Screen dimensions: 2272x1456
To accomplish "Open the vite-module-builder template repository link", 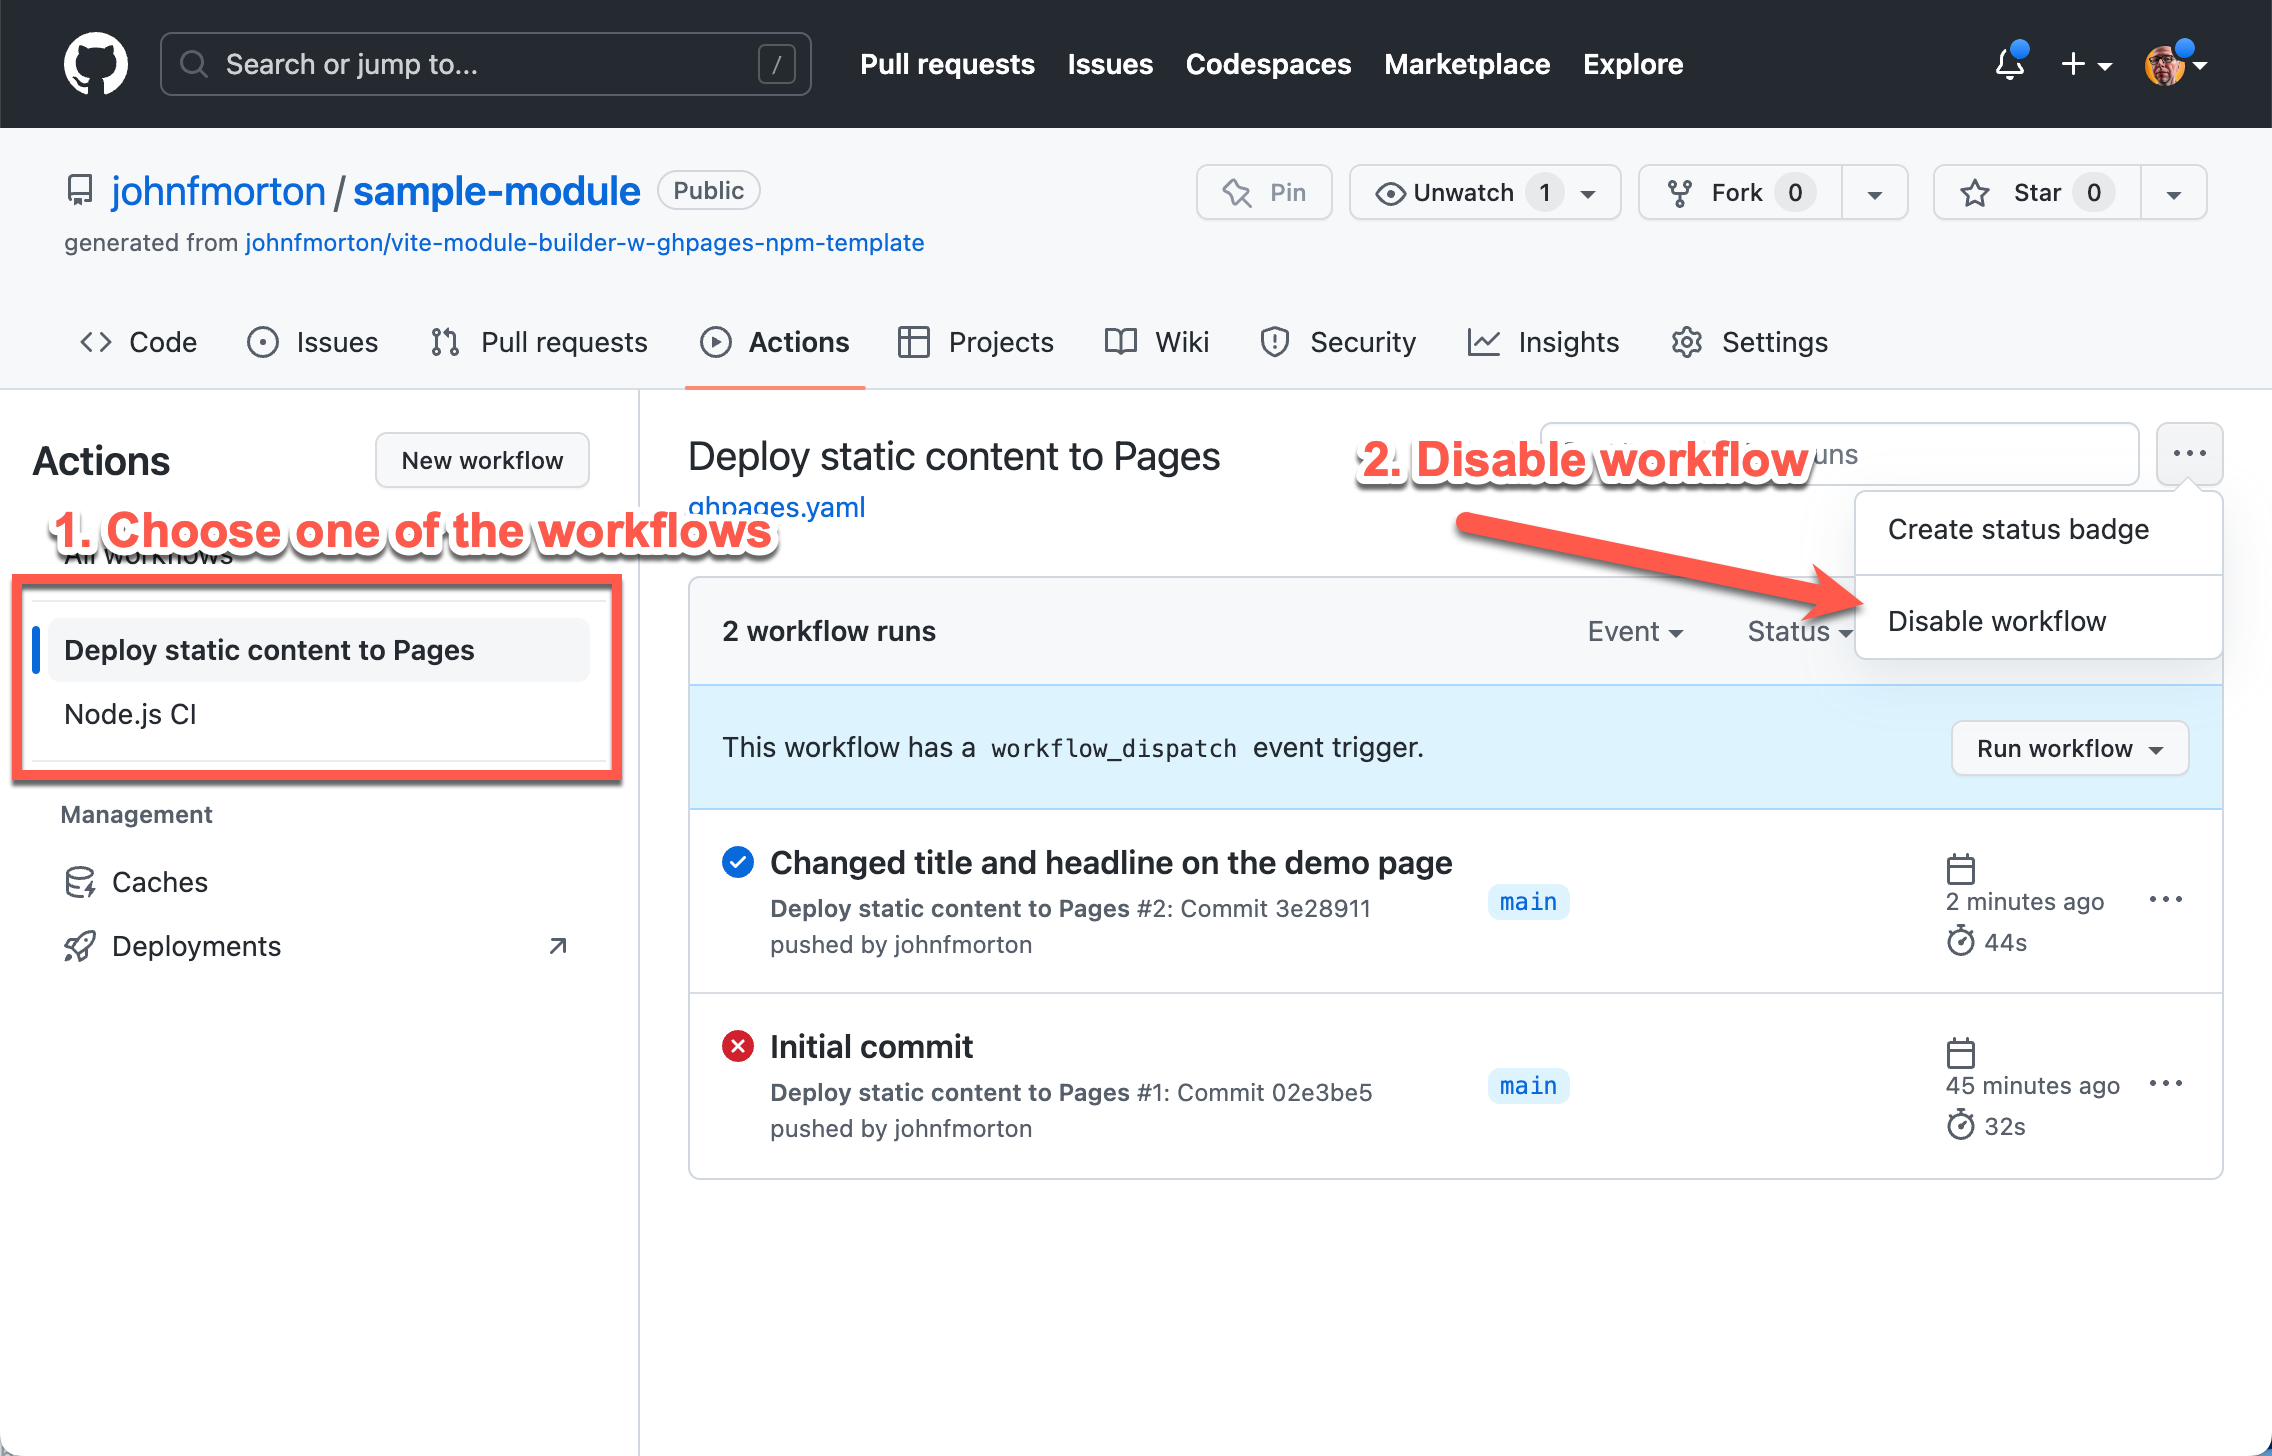I will coord(584,243).
